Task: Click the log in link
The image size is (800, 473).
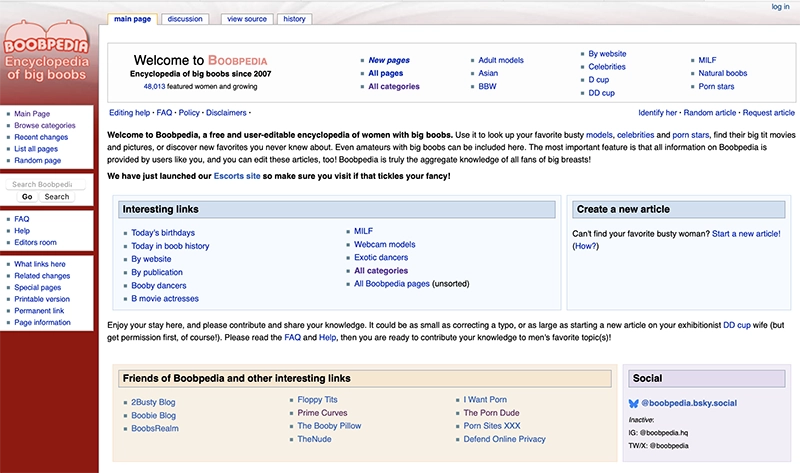Action: point(780,7)
